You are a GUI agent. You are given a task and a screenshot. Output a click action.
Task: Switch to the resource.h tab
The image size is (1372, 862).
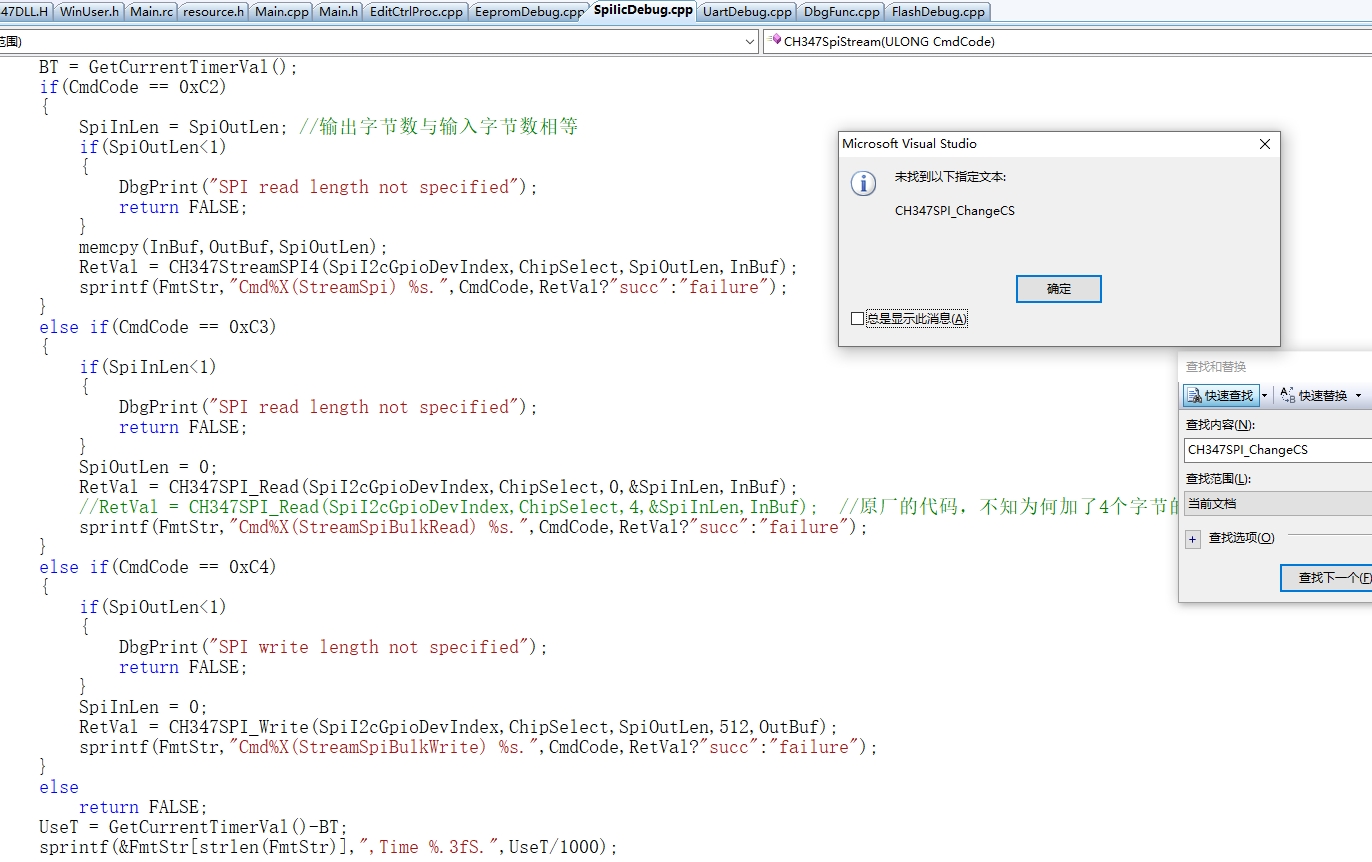[213, 12]
